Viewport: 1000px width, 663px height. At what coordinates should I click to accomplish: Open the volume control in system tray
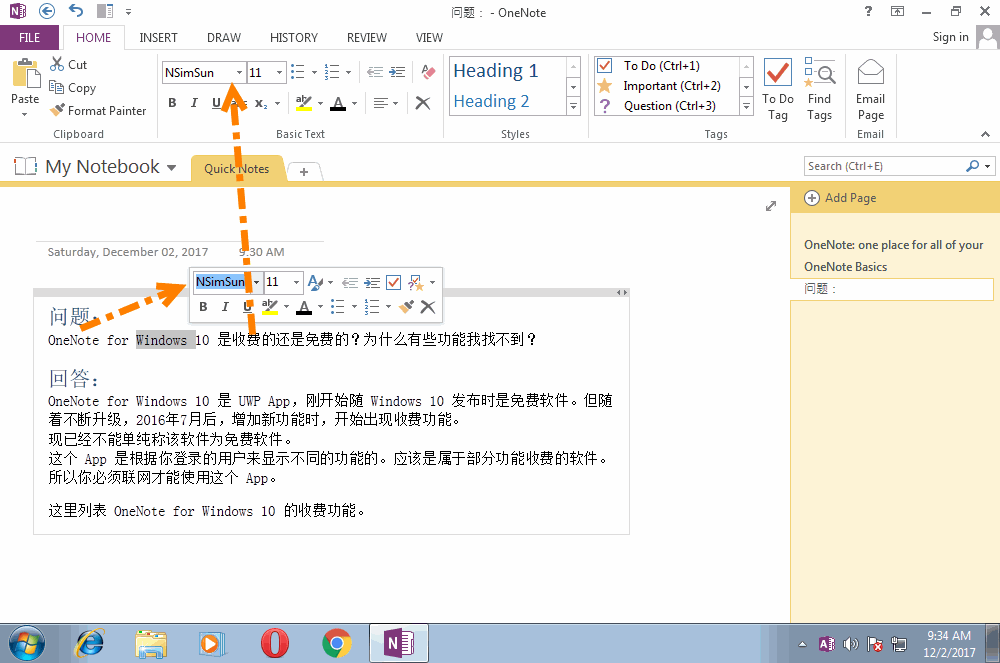pos(851,644)
